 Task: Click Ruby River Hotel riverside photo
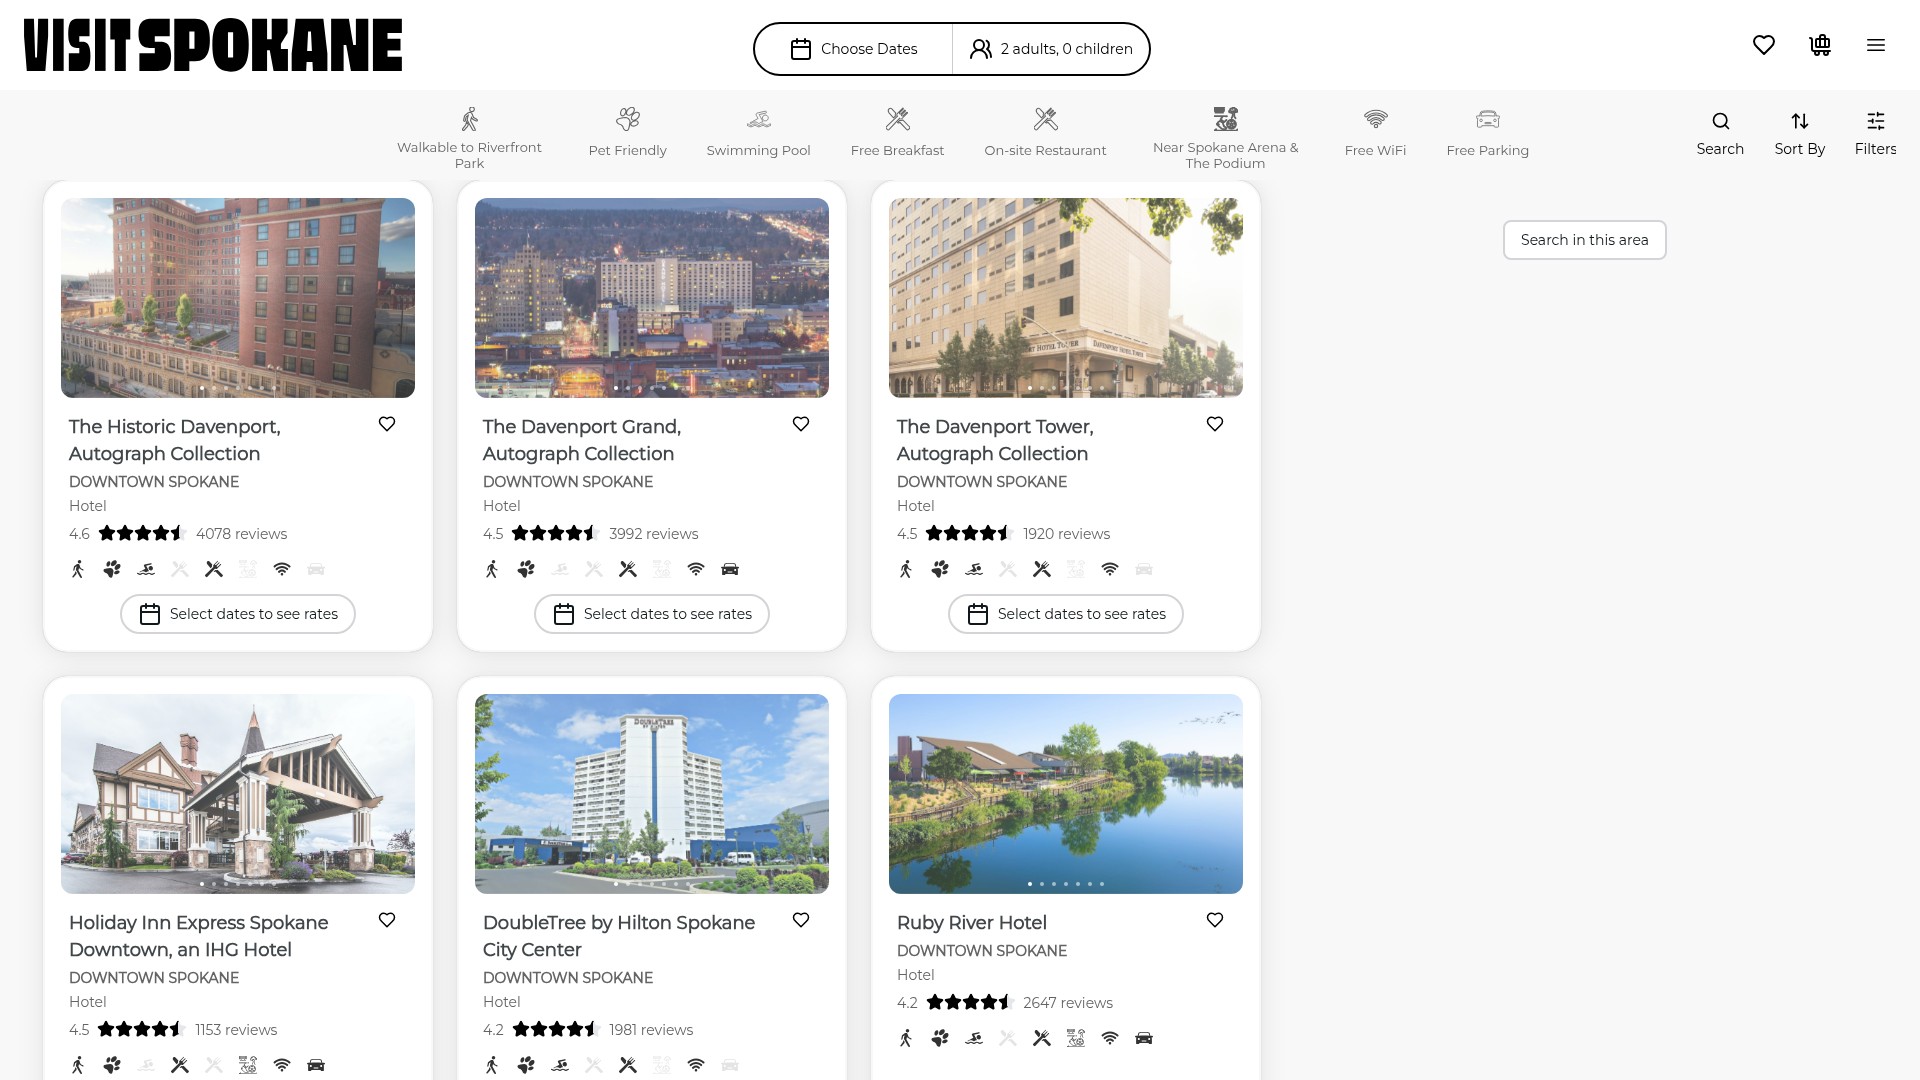[x=1066, y=794]
